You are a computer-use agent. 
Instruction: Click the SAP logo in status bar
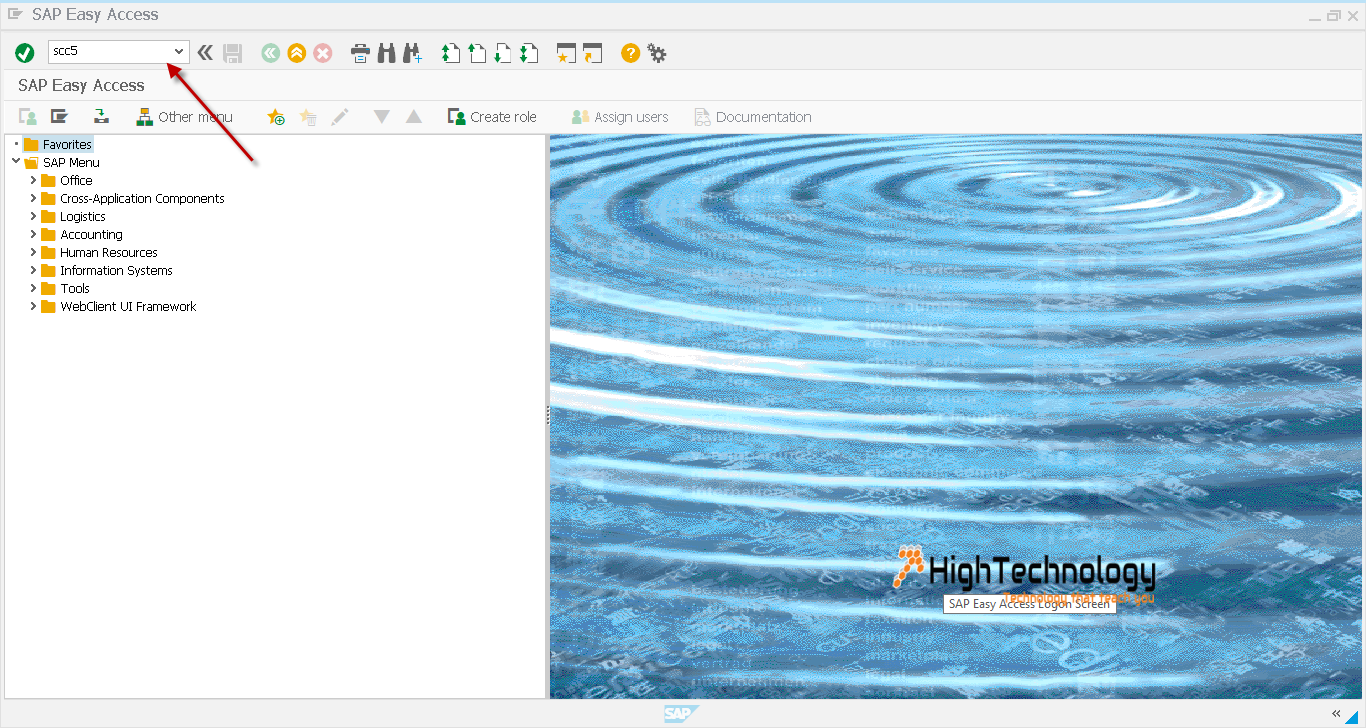[681, 713]
